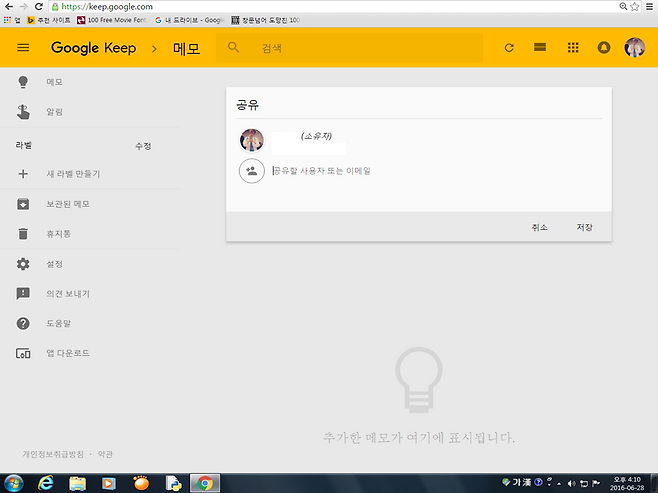658x493 pixels.
Task: Click the Google Keep logo text
Action: click(x=94, y=48)
